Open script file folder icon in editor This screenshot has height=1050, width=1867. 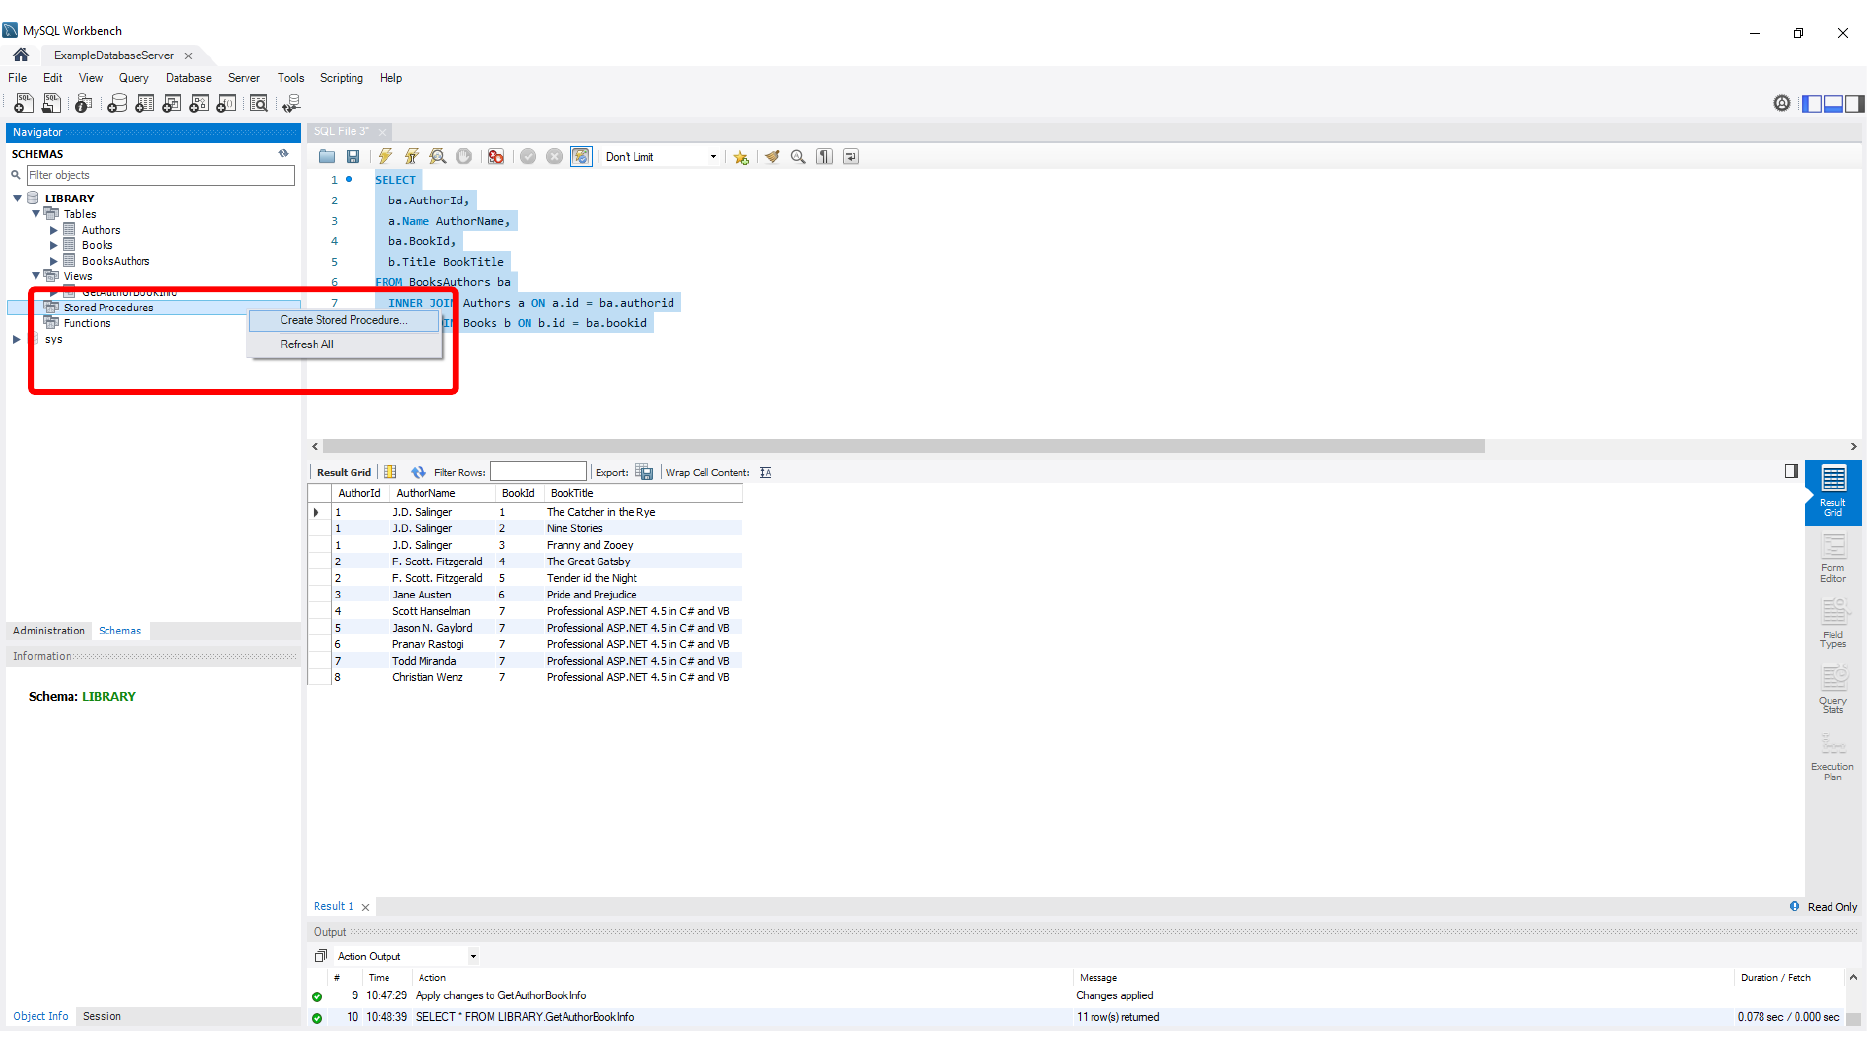(x=327, y=156)
